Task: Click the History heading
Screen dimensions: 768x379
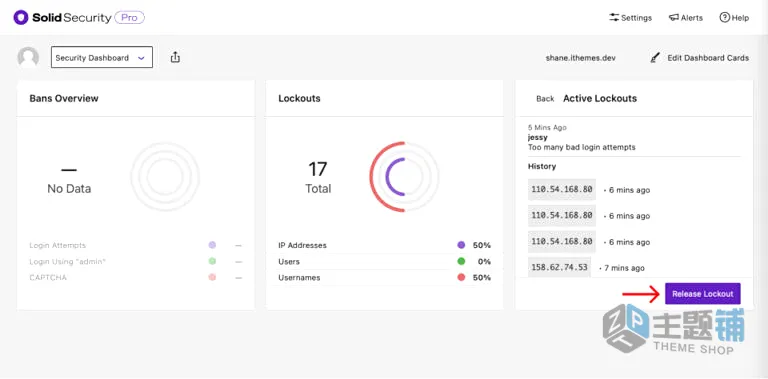Action: pyautogui.click(x=542, y=166)
